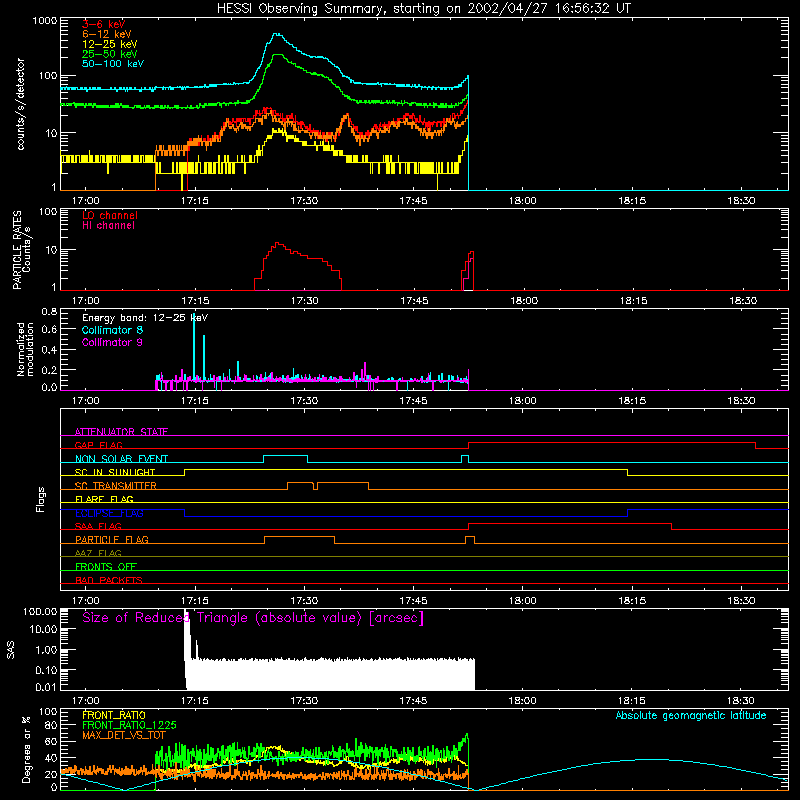800x800 pixels.
Task: Select the Collimator 9 legend entry
Action: [112, 342]
